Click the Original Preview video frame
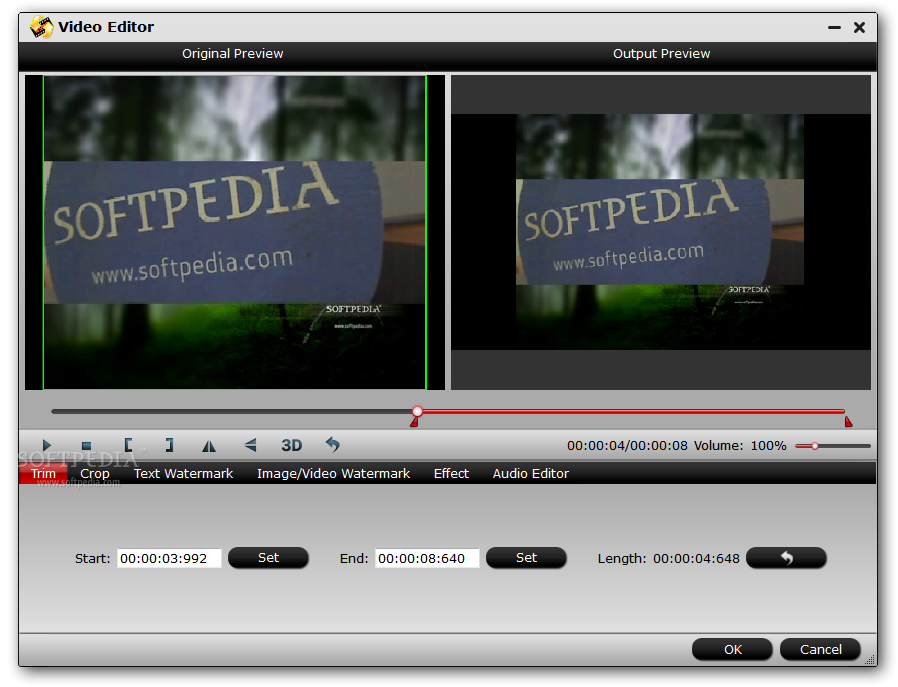 coord(235,232)
